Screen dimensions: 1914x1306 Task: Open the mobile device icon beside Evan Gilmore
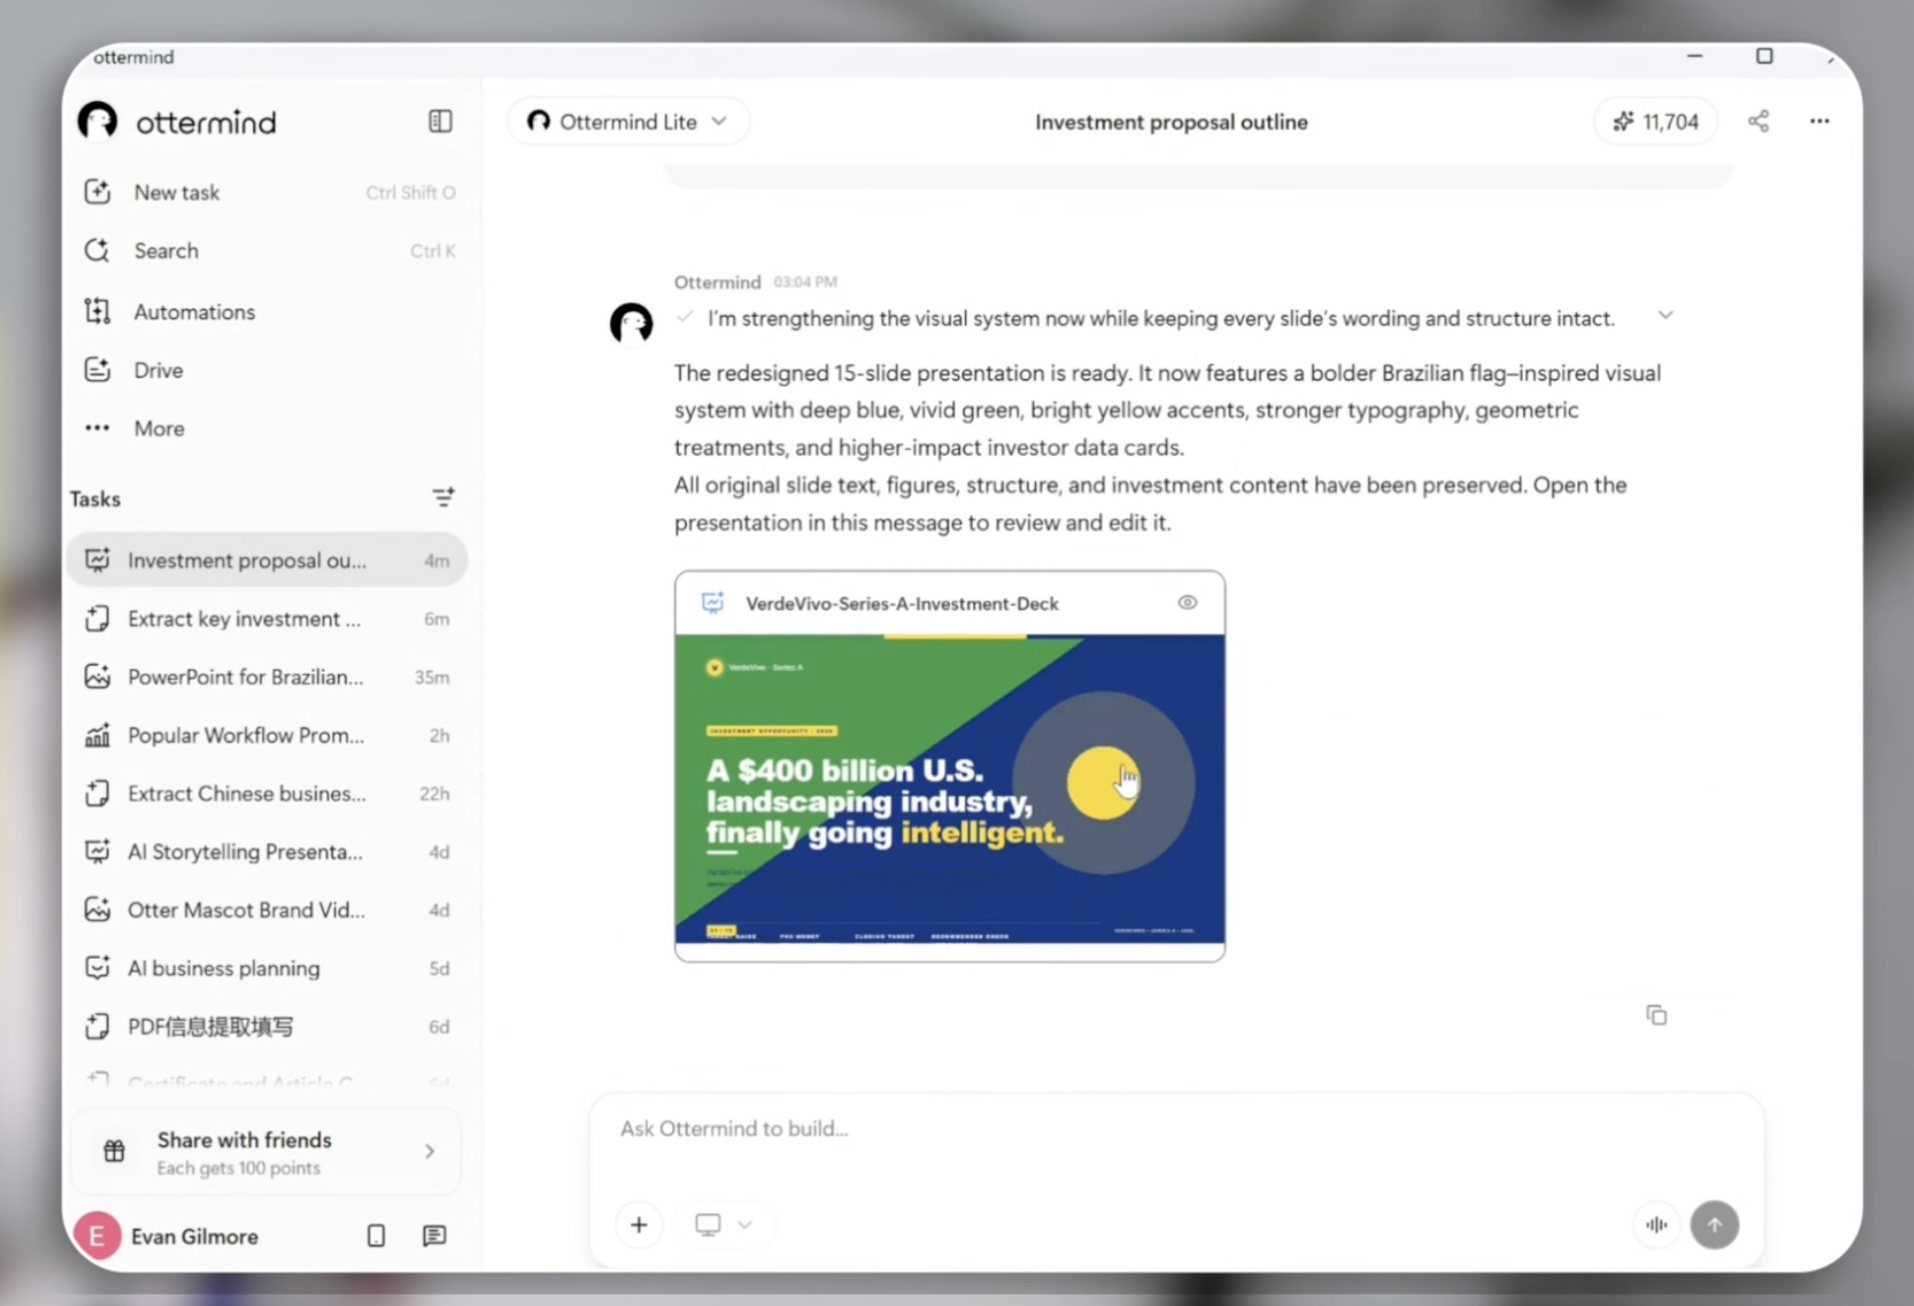click(376, 1236)
